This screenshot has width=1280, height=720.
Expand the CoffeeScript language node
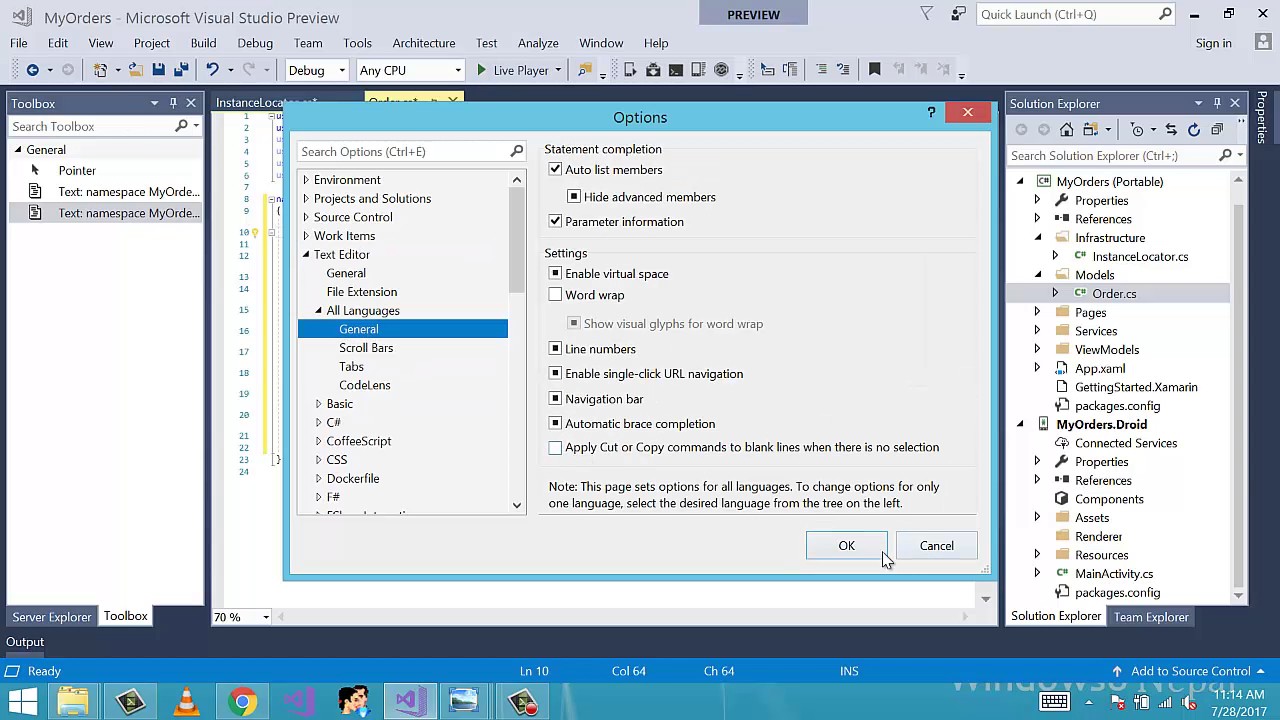318,441
